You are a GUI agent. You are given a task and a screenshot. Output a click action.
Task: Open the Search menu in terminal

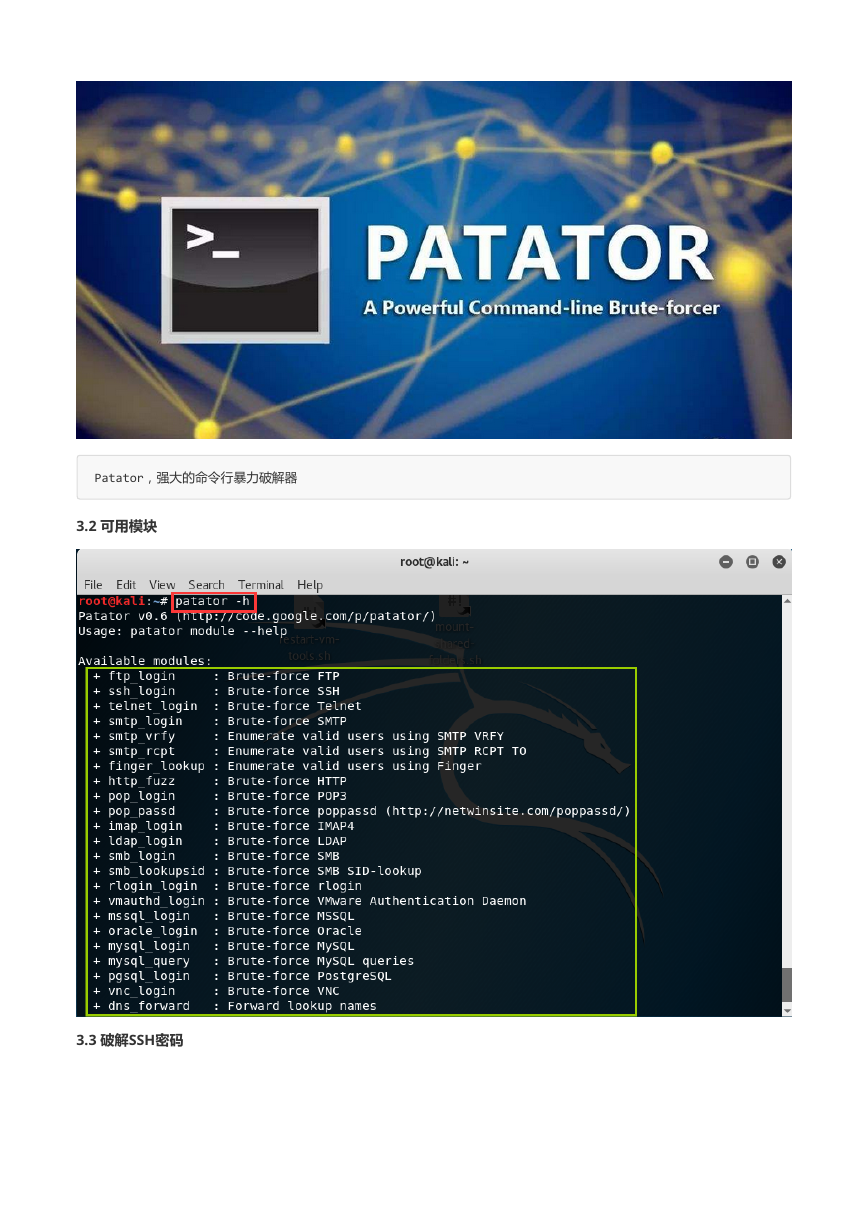[x=206, y=584]
